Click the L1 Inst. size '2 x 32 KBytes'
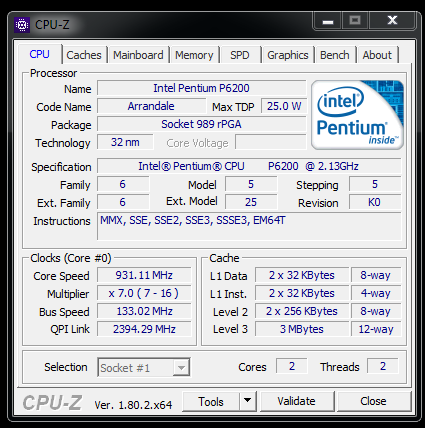Screen dimensions: 425x428 coord(302,293)
